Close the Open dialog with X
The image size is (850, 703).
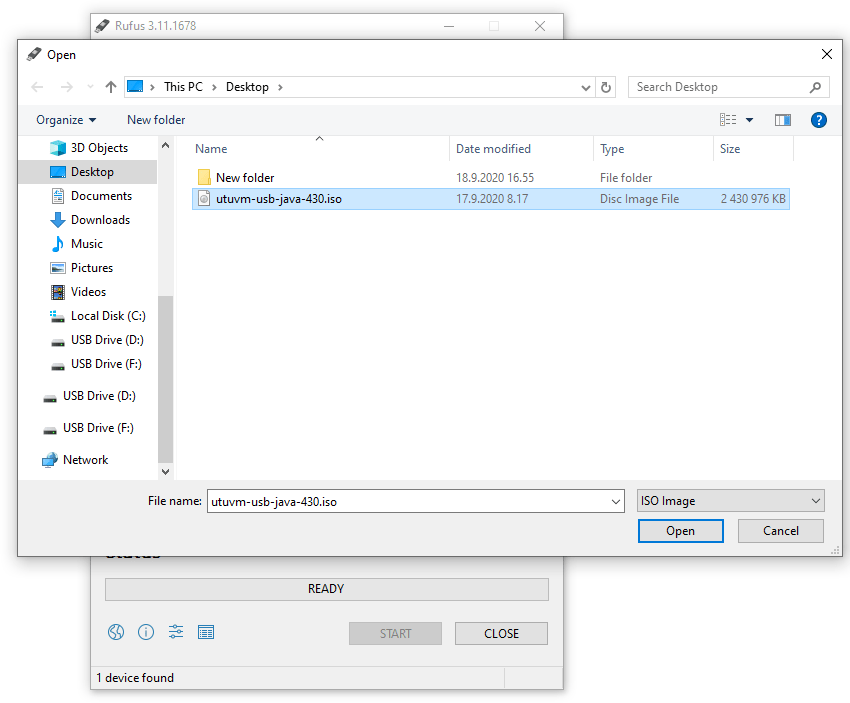827,54
